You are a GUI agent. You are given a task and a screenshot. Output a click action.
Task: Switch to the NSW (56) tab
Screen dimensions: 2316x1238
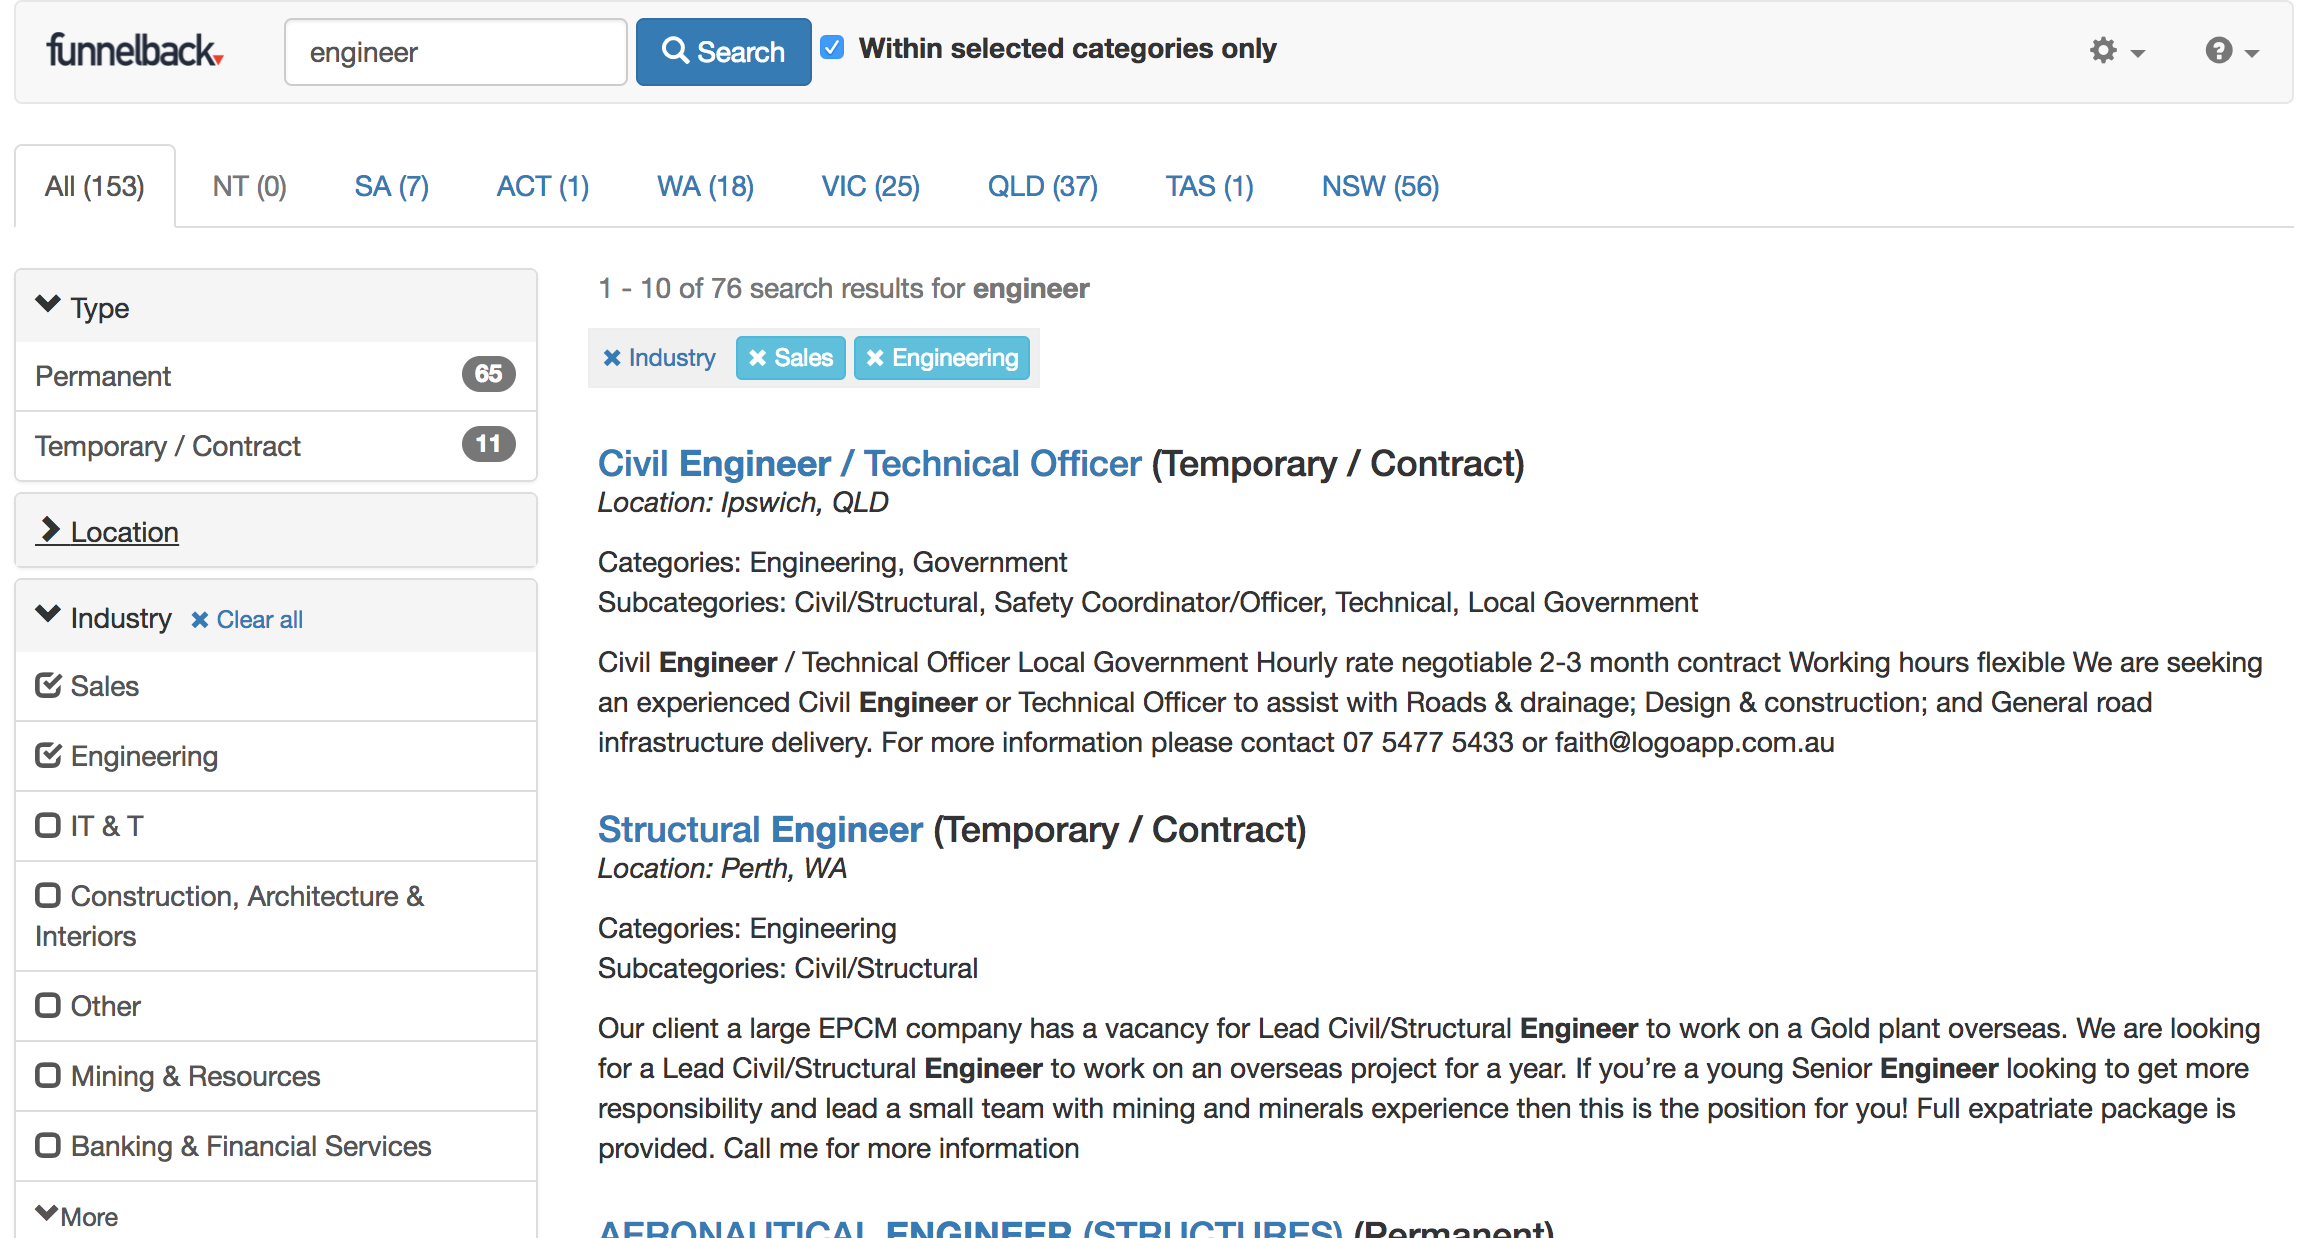point(1380,187)
